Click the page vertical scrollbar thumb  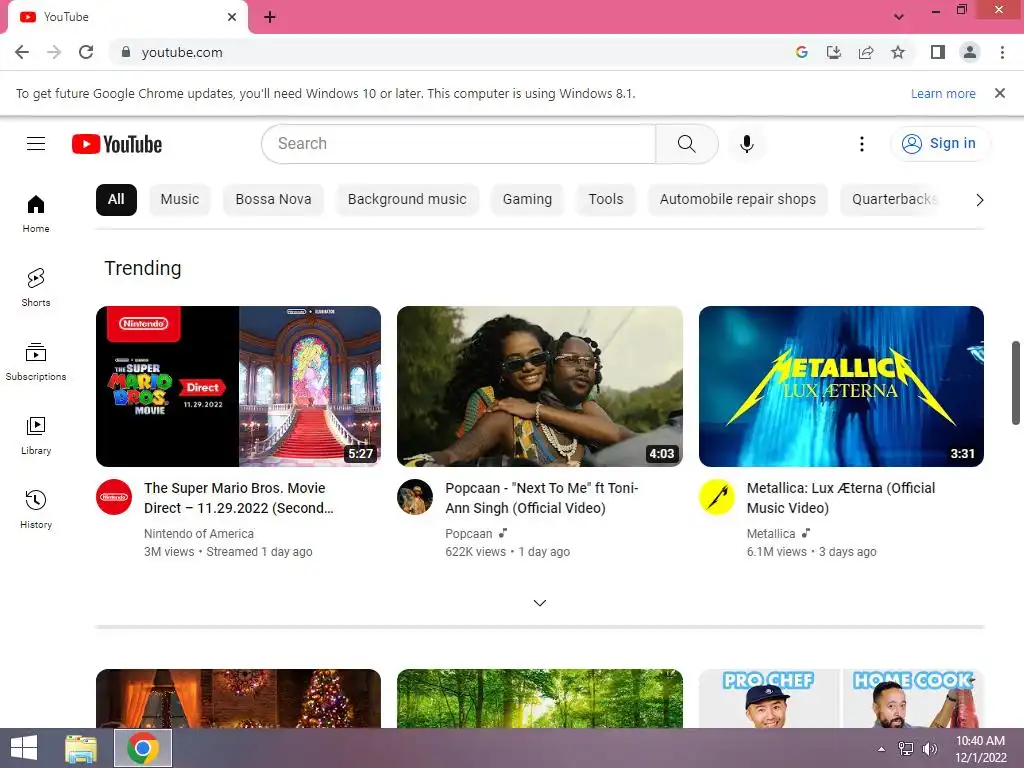[1016, 383]
